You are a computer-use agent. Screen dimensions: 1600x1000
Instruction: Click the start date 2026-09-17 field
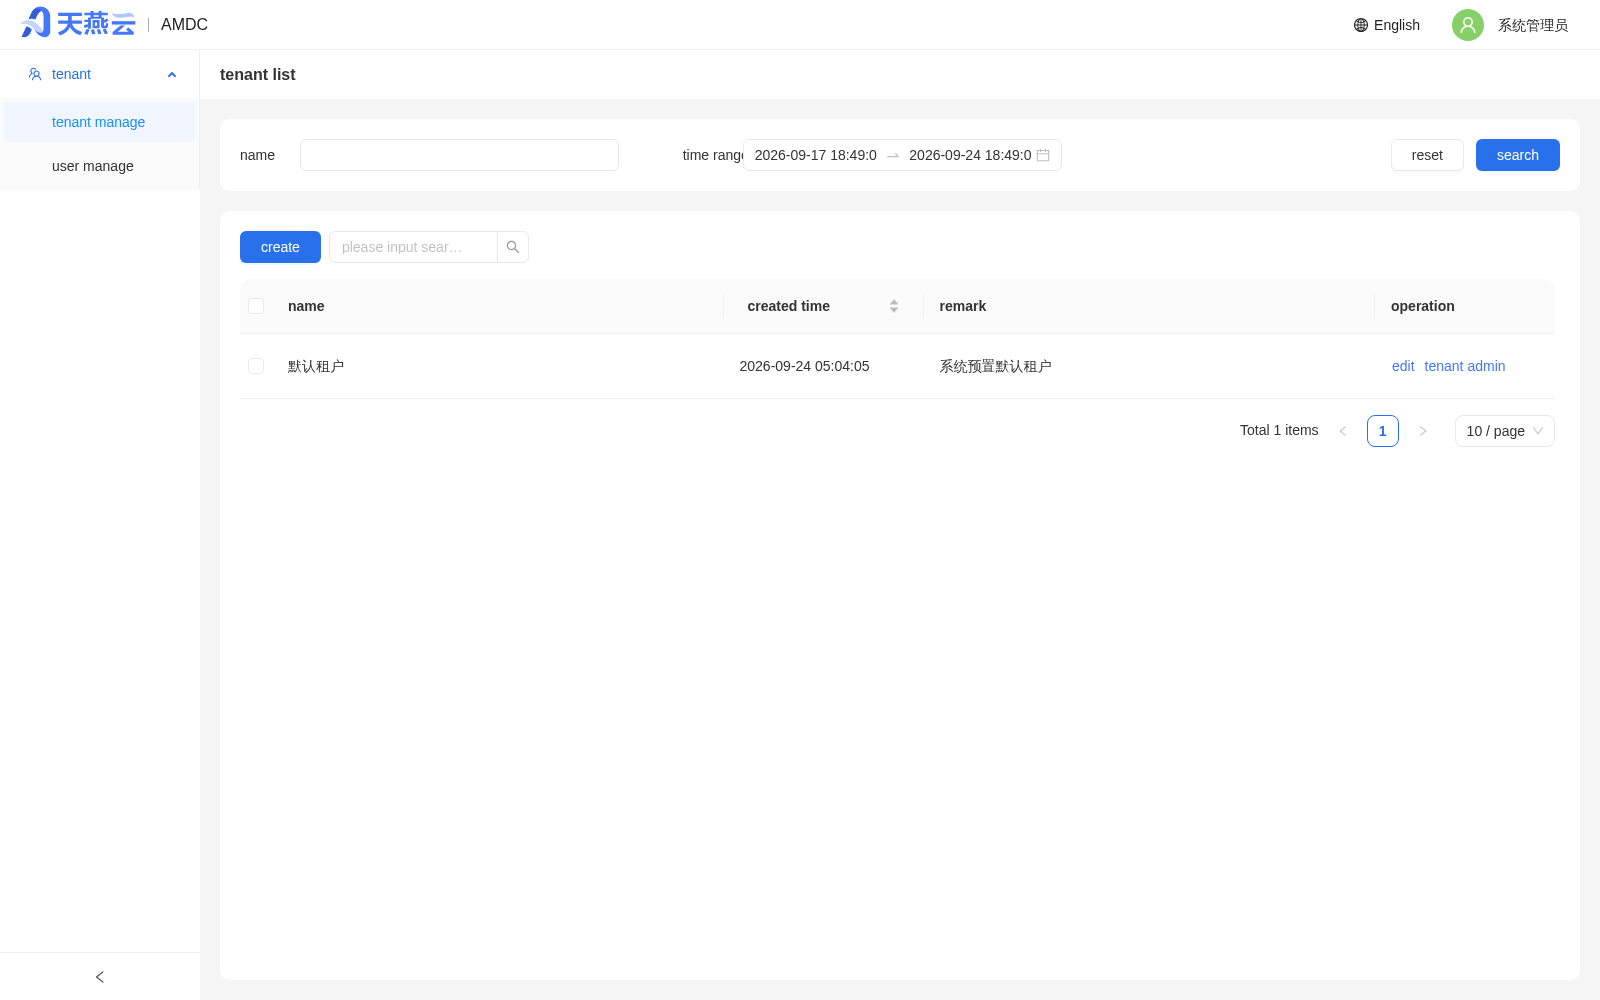[x=815, y=155]
